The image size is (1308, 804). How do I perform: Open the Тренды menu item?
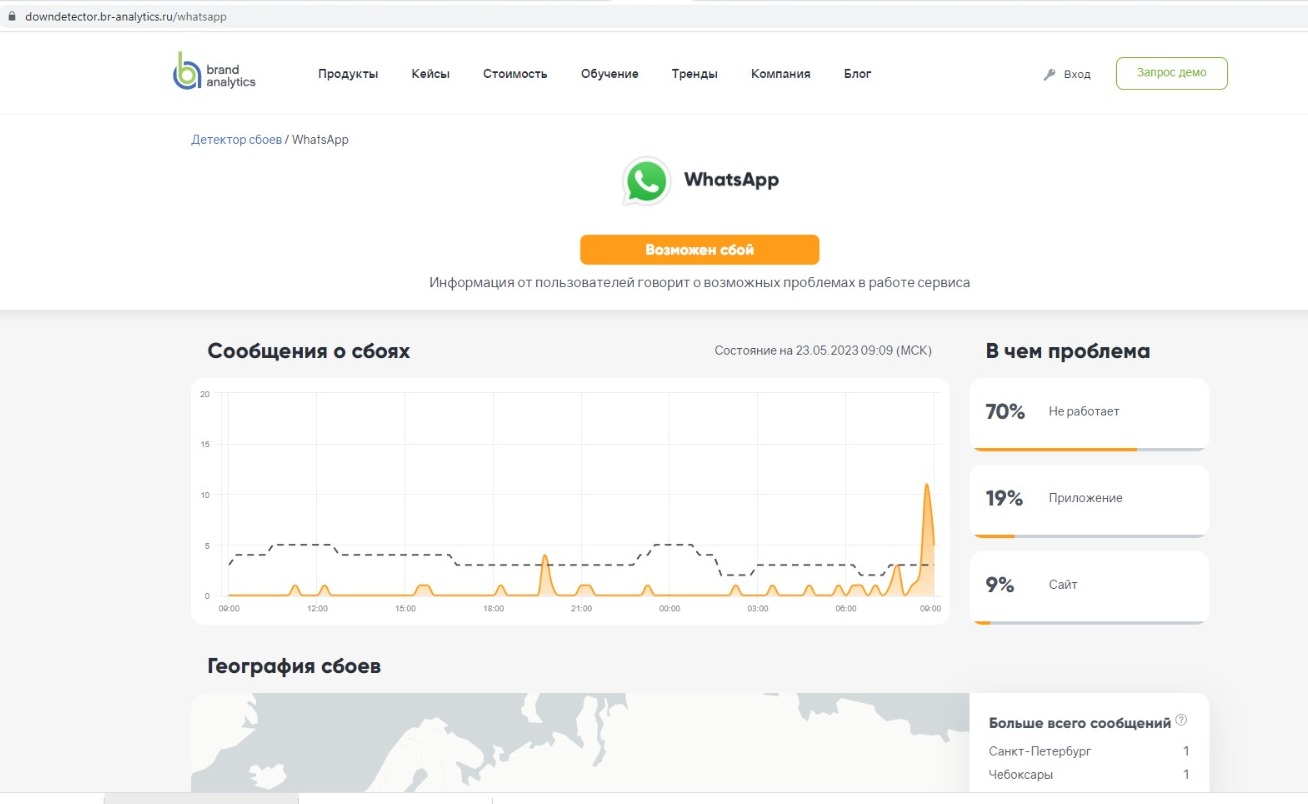[x=694, y=74]
